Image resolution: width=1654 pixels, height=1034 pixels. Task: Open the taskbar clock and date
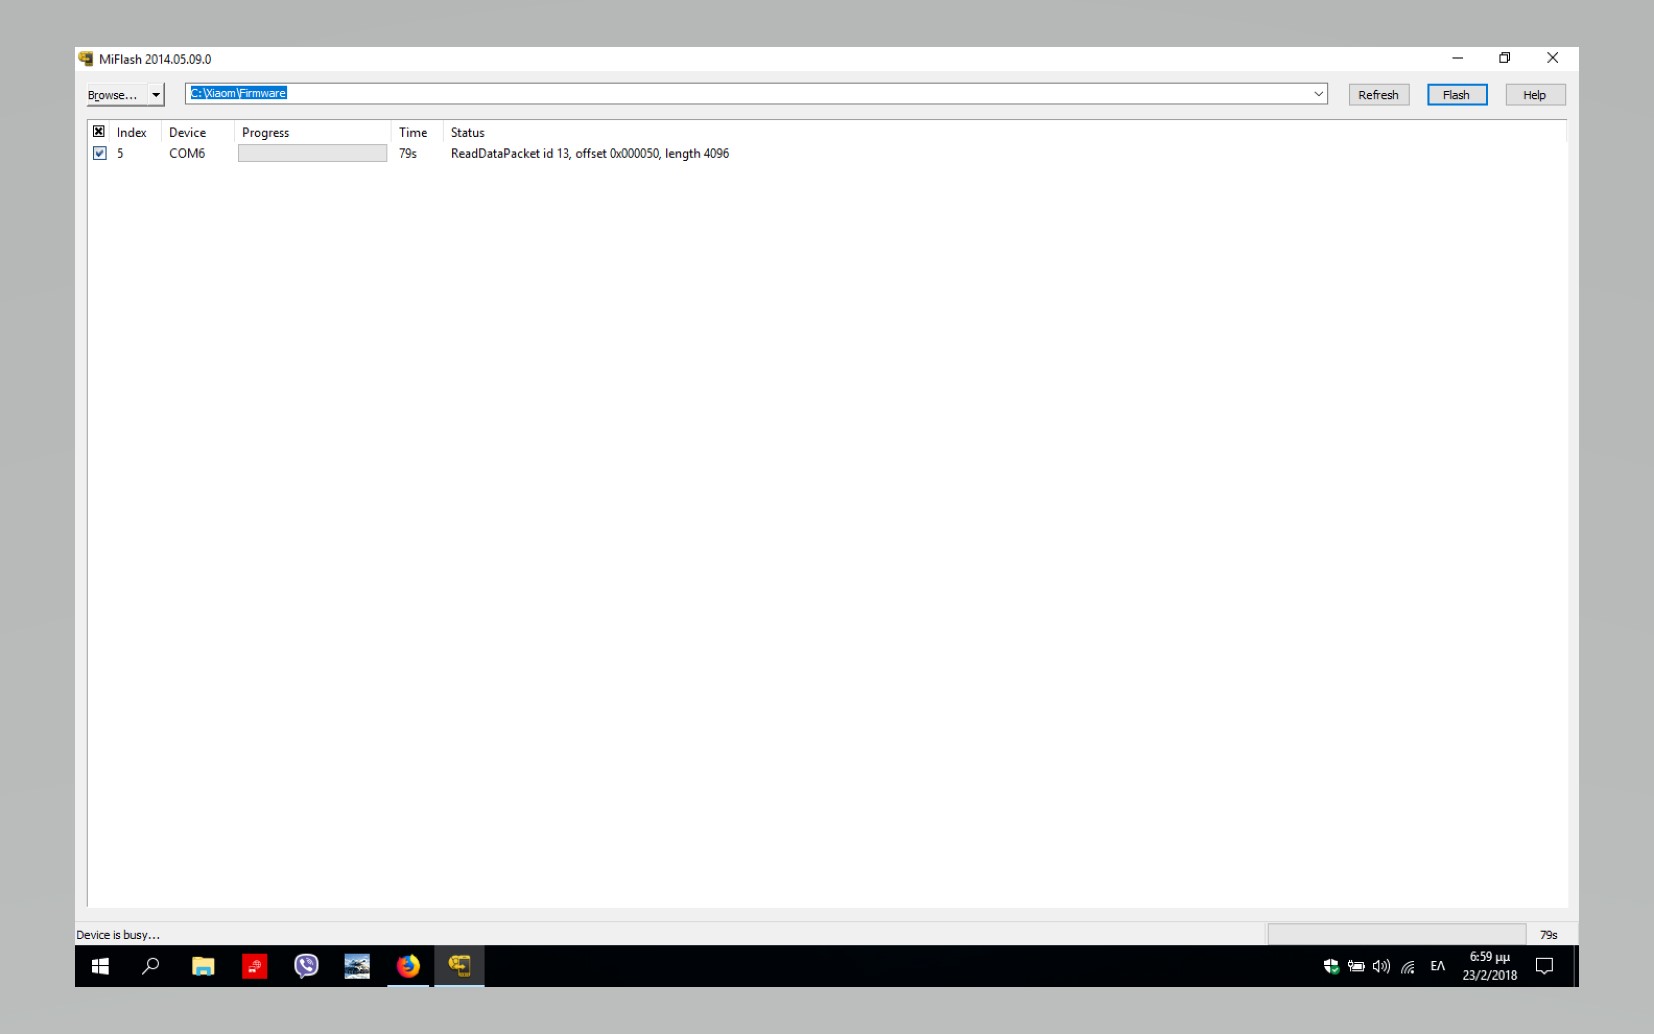point(1489,966)
